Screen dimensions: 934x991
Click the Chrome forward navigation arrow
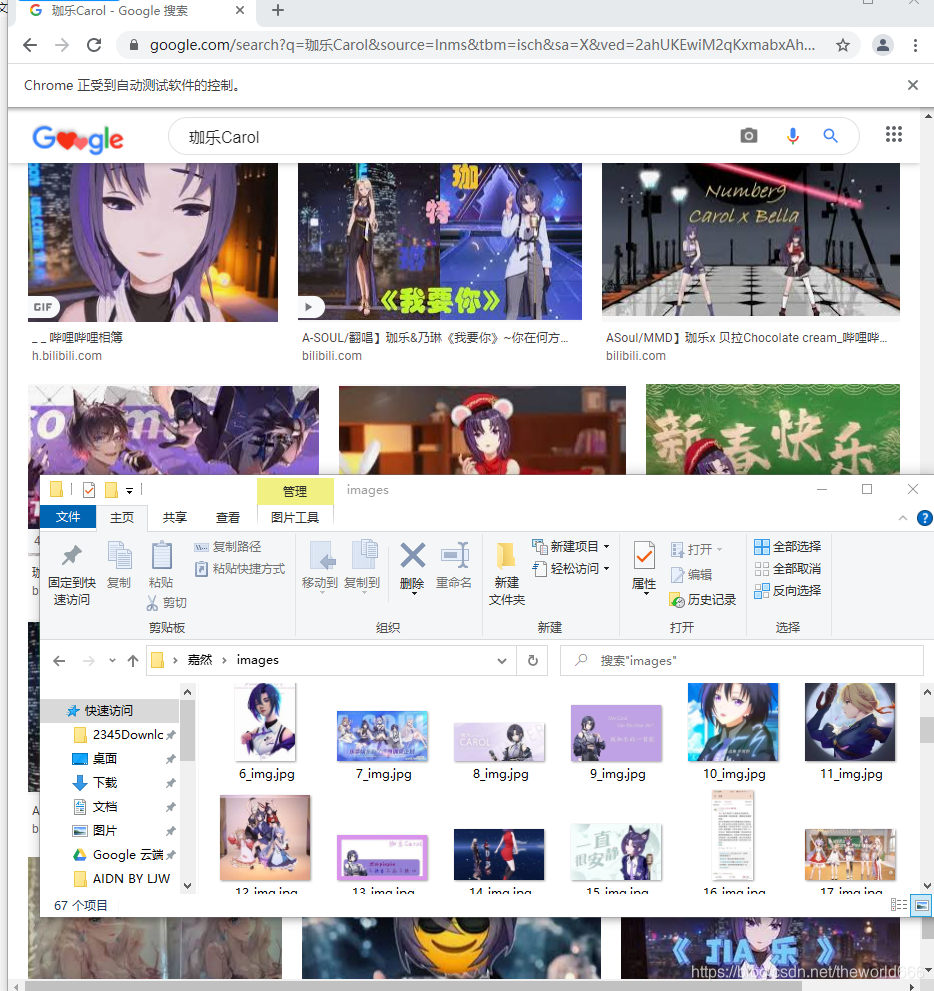pos(62,45)
